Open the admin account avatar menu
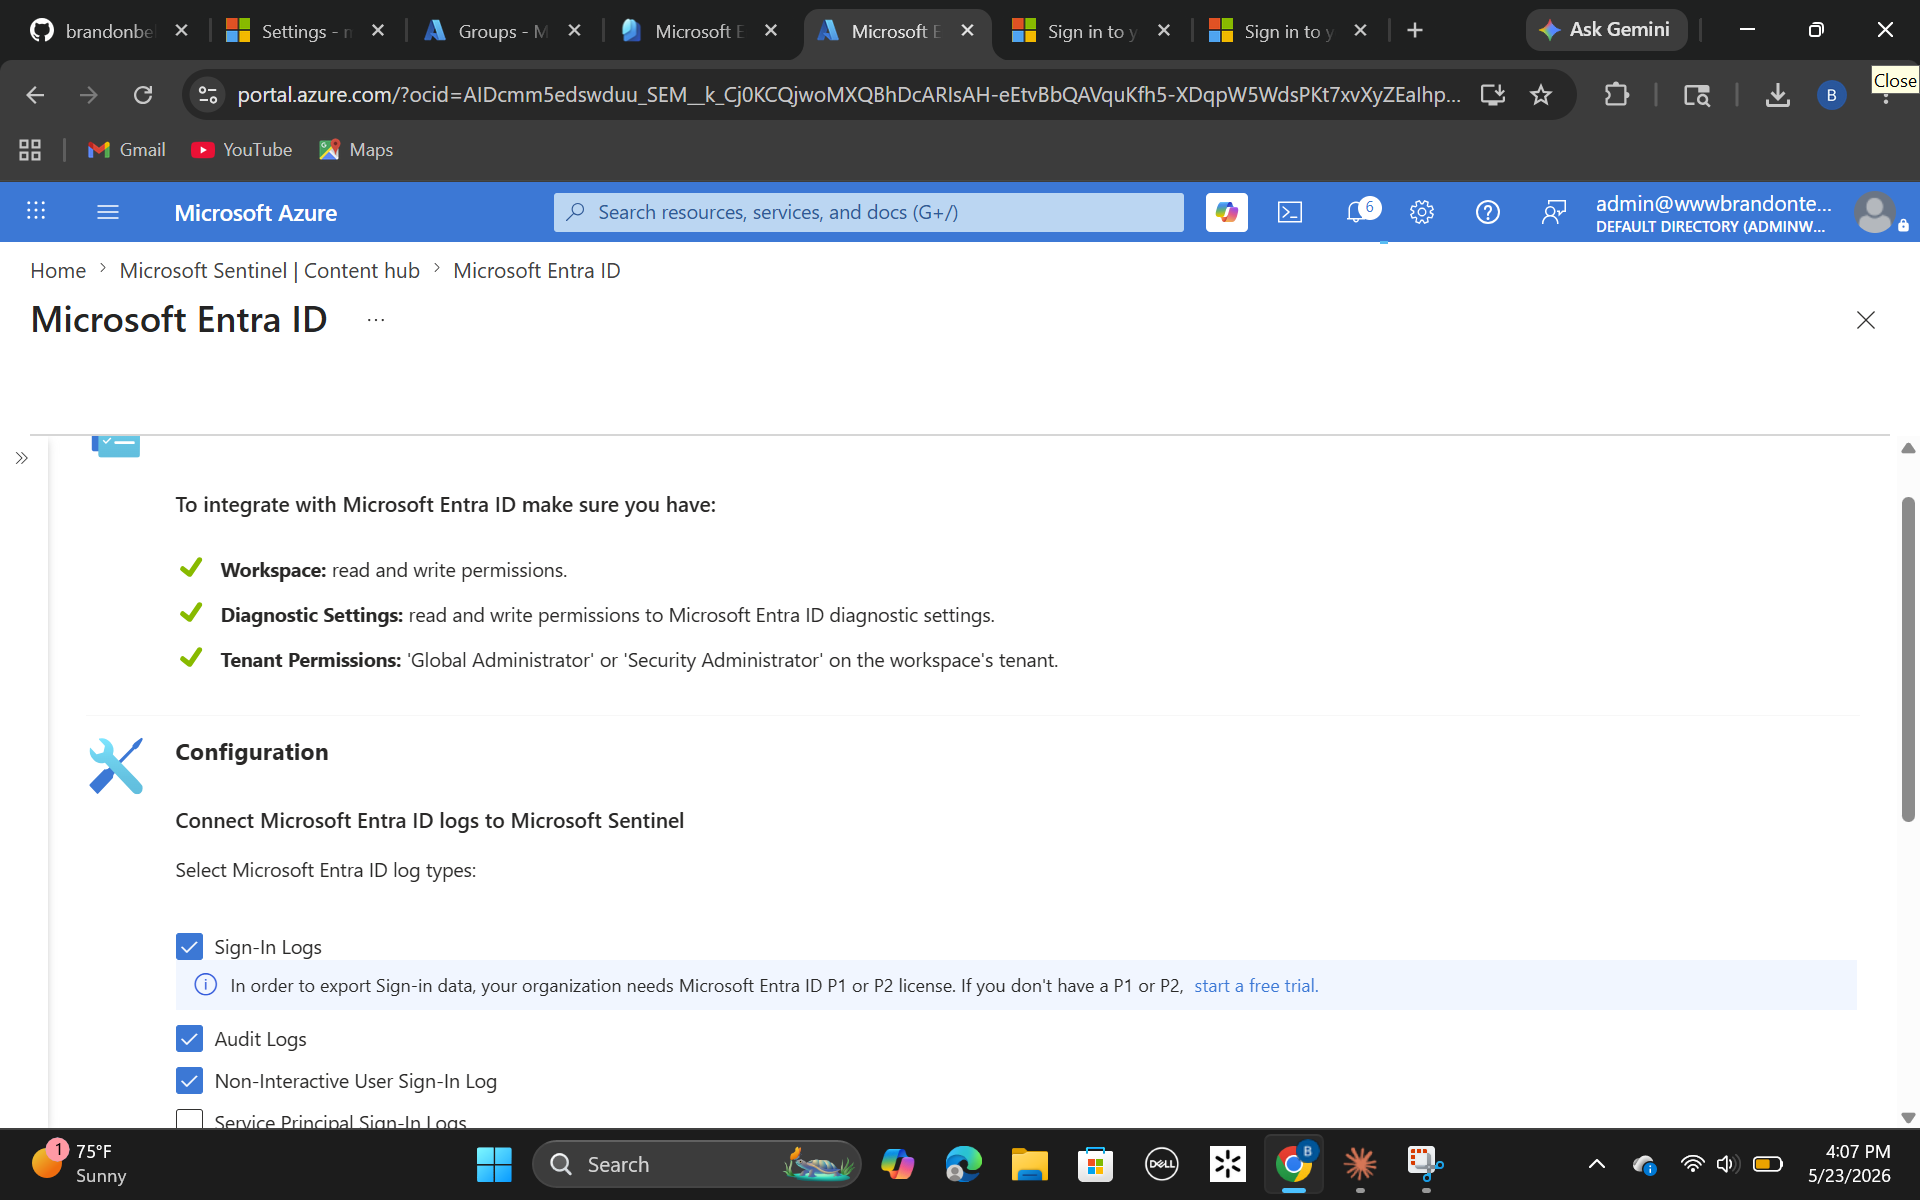This screenshot has height=1200, width=1920. (x=1874, y=212)
